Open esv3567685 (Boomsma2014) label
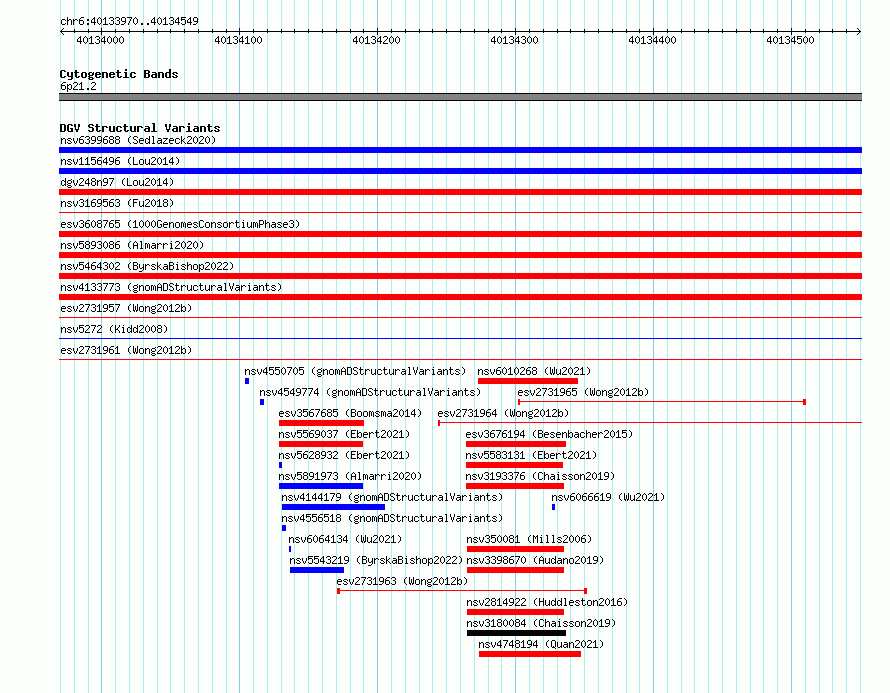Screen dimensions: 890x693 (350, 413)
